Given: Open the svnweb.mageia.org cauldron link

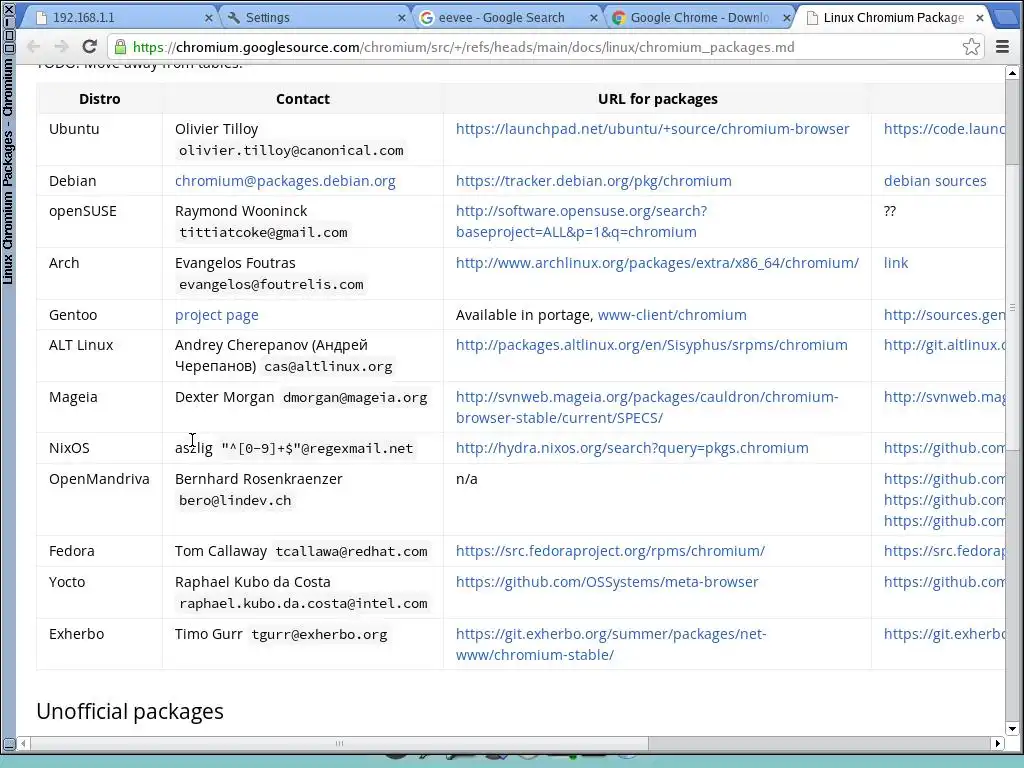Looking at the screenshot, I should [x=647, y=407].
